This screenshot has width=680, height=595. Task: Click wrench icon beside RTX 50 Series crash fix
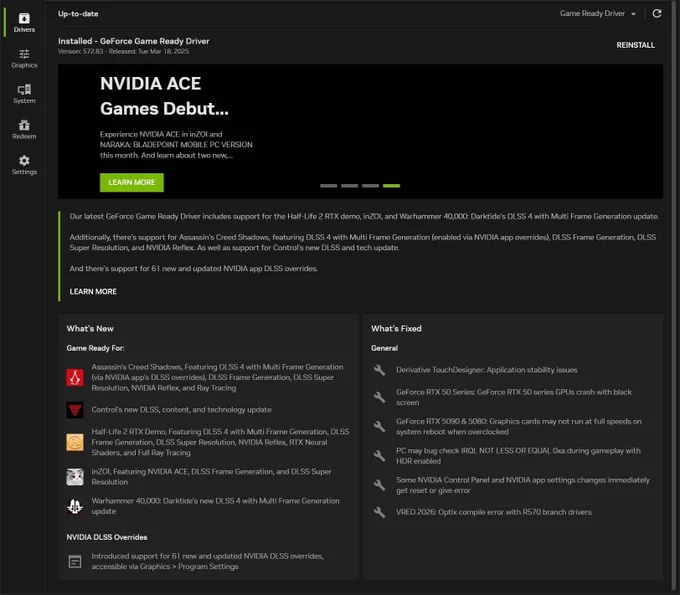(x=379, y=397)
